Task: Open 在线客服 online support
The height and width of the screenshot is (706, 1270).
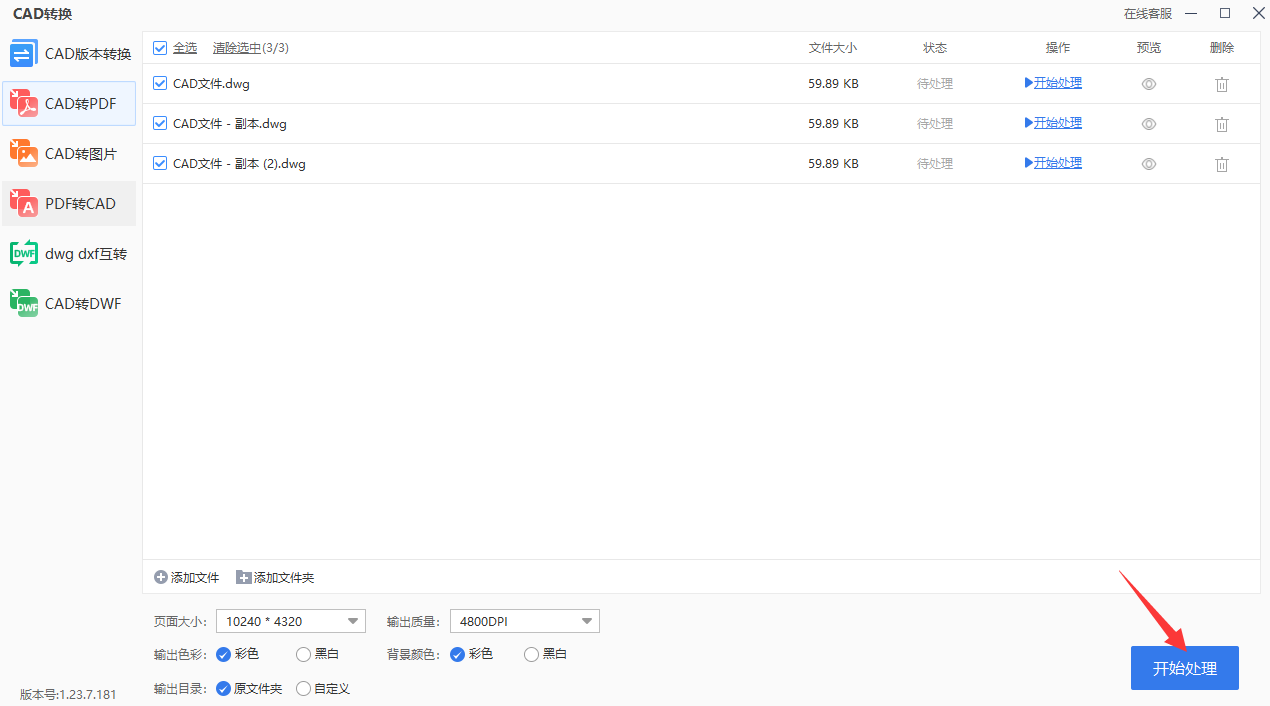Action: 1147,14
